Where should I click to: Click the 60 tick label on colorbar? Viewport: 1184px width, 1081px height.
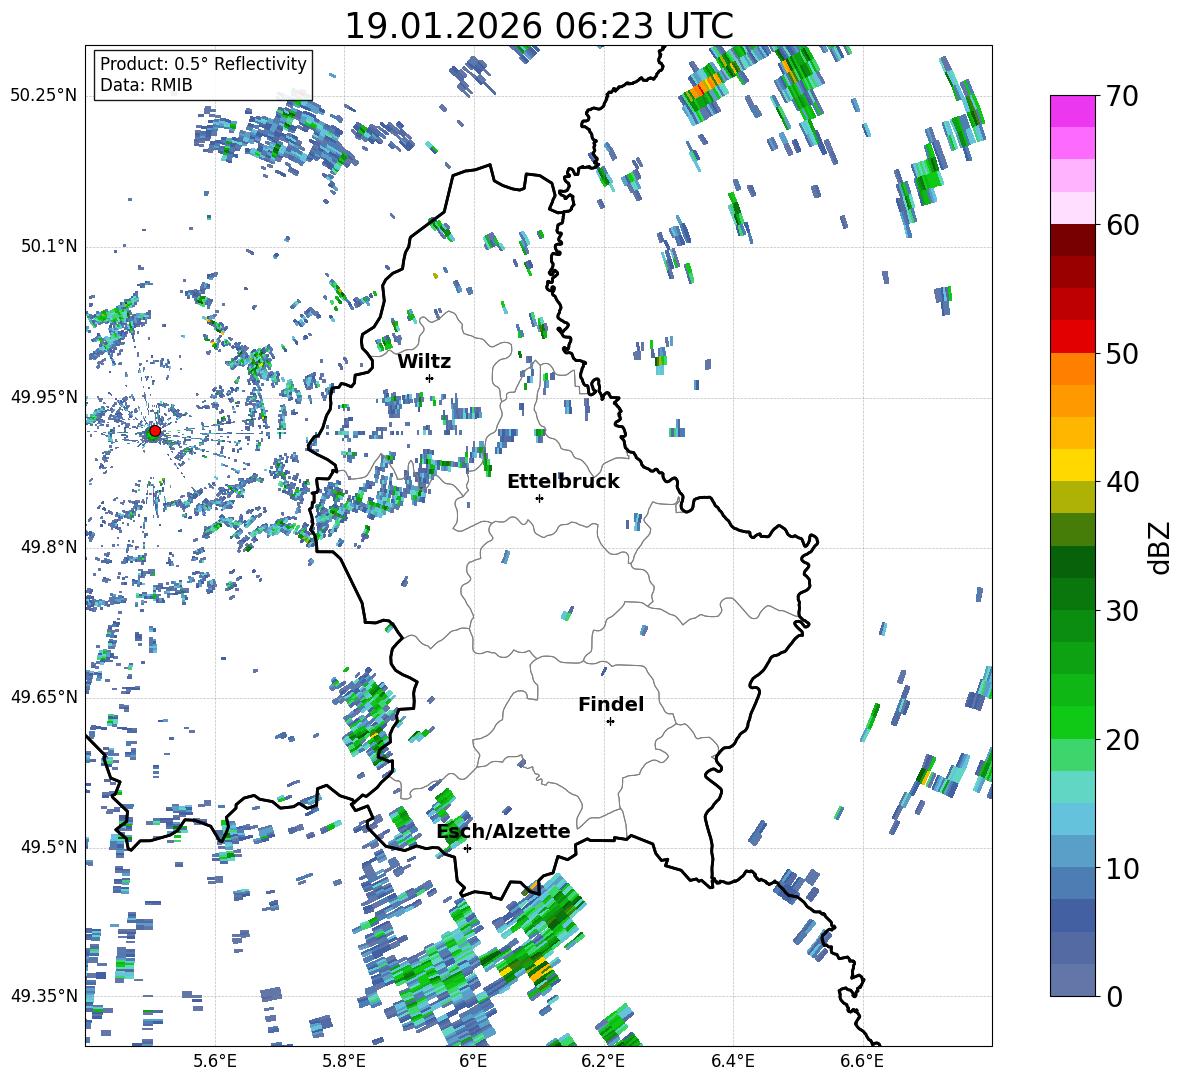[x=1122, y=225]
